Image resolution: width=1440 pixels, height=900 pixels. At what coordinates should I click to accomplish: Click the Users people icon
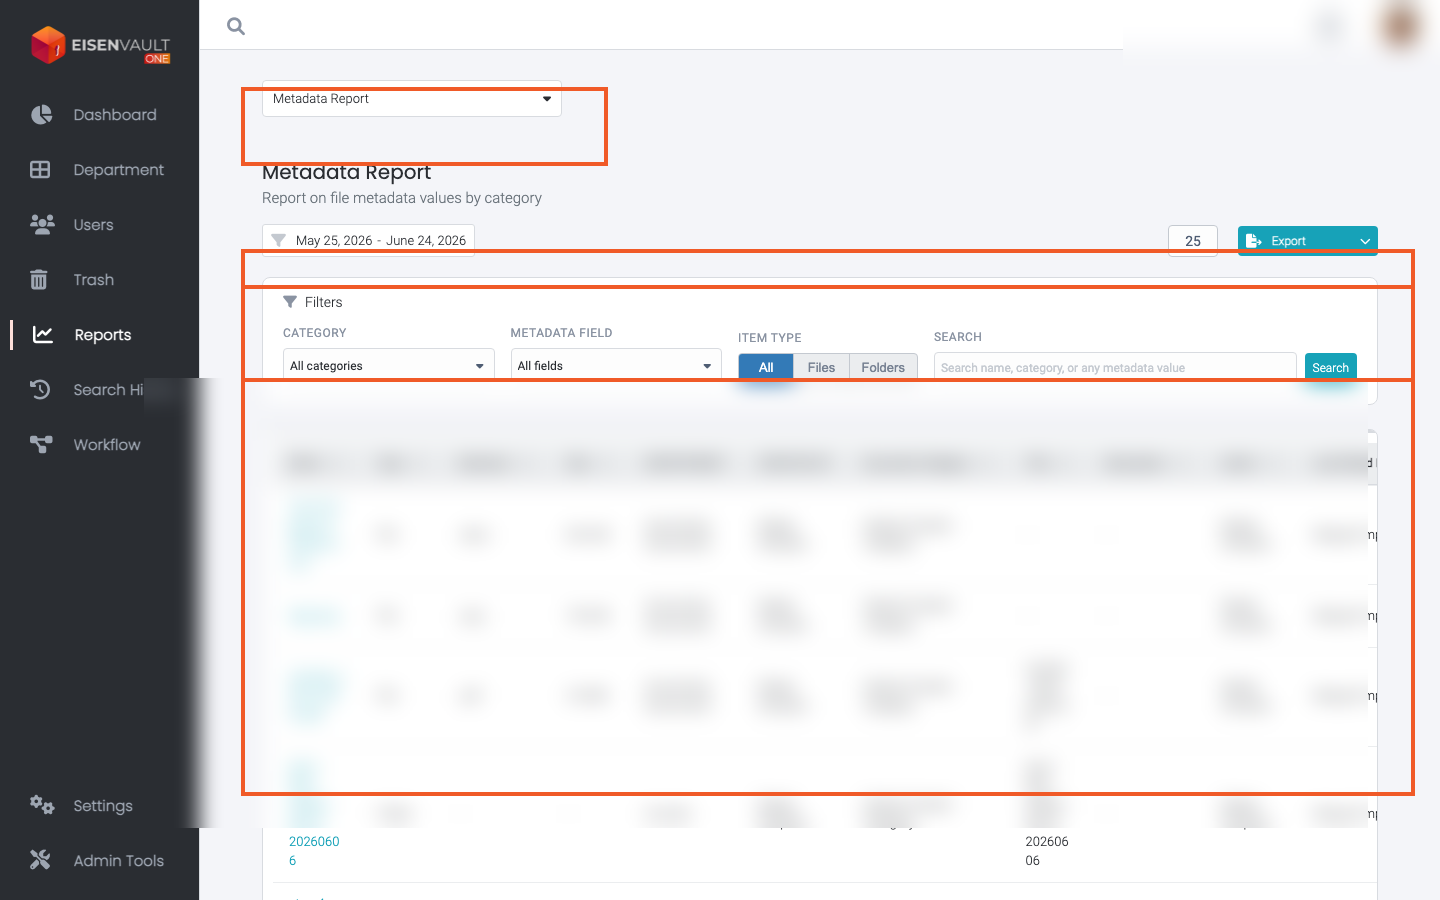[x=42, y=224]
